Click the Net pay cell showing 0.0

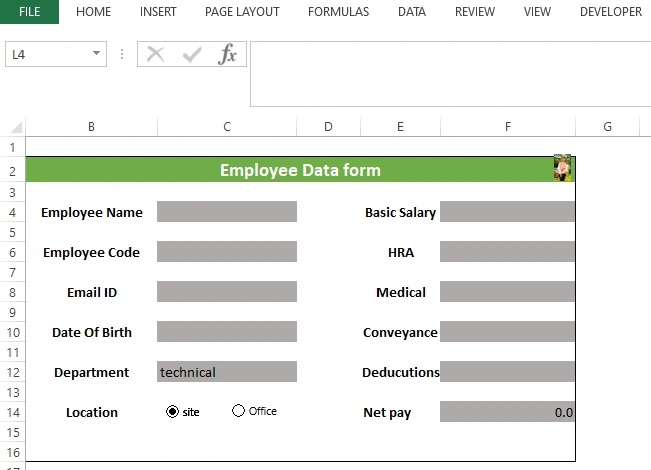tap(507, 411)
